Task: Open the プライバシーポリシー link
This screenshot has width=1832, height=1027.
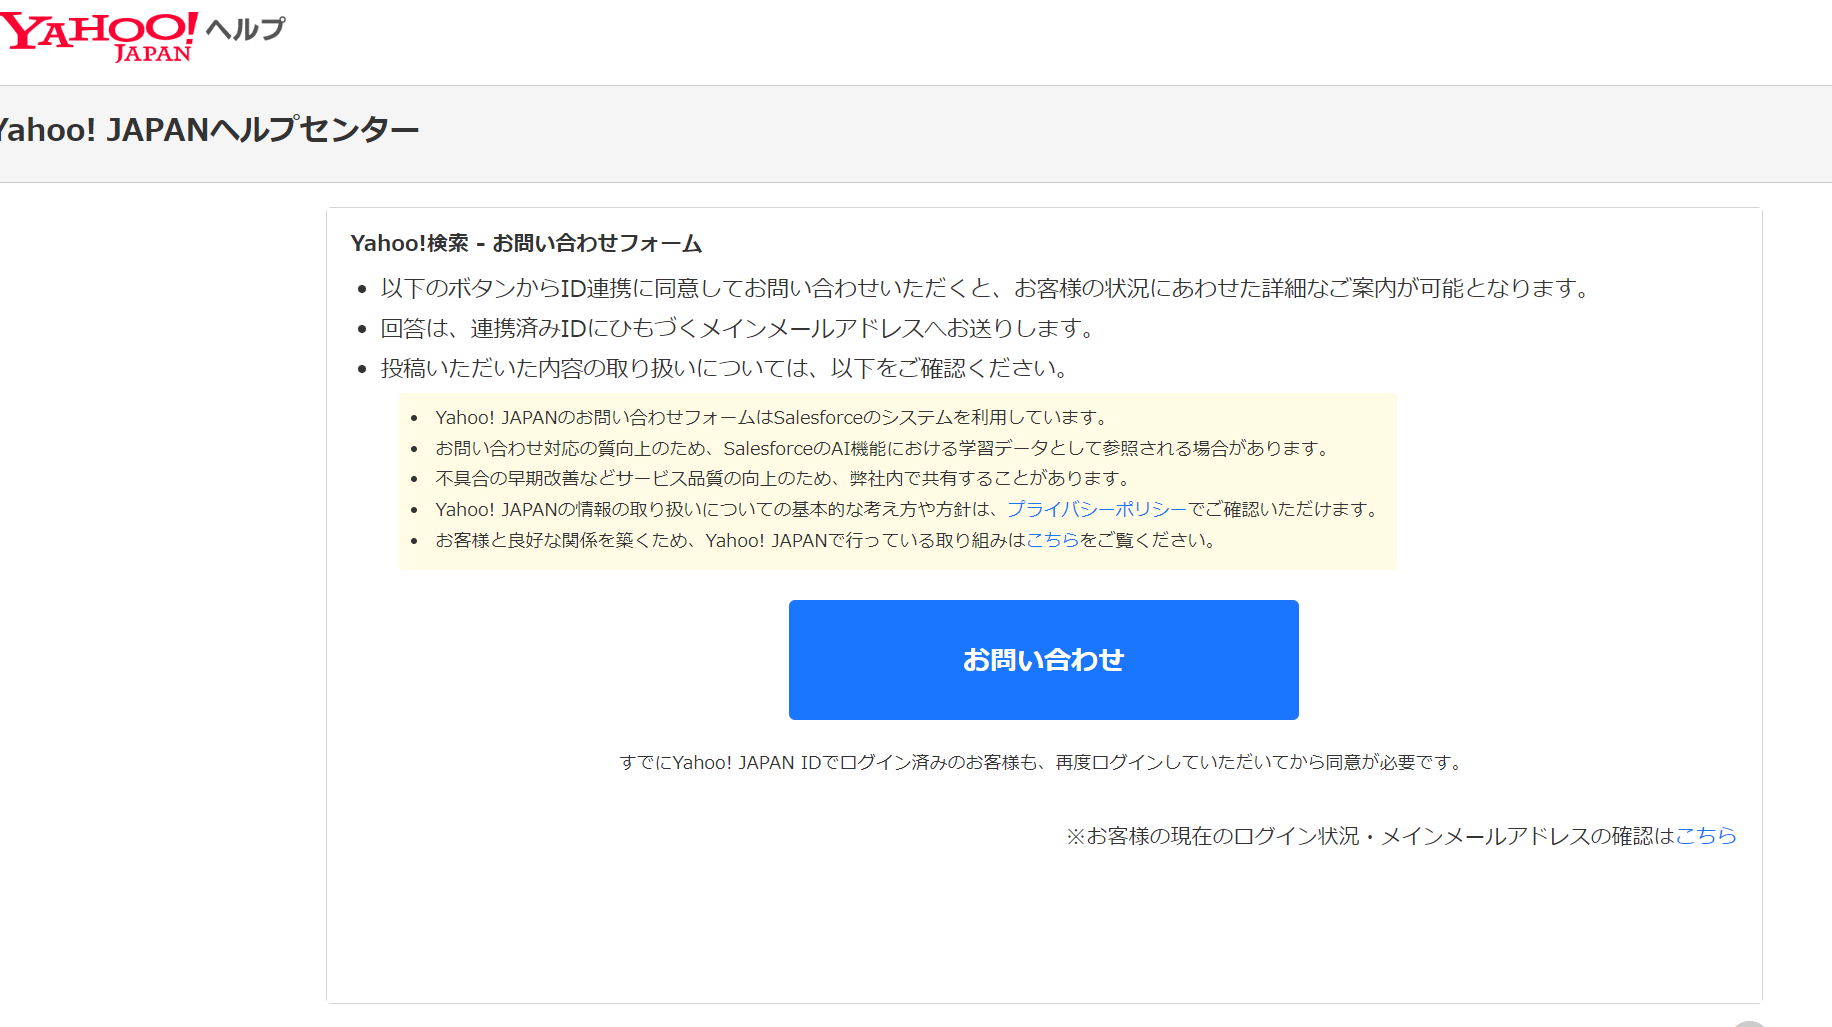Action: [1097, 509]
